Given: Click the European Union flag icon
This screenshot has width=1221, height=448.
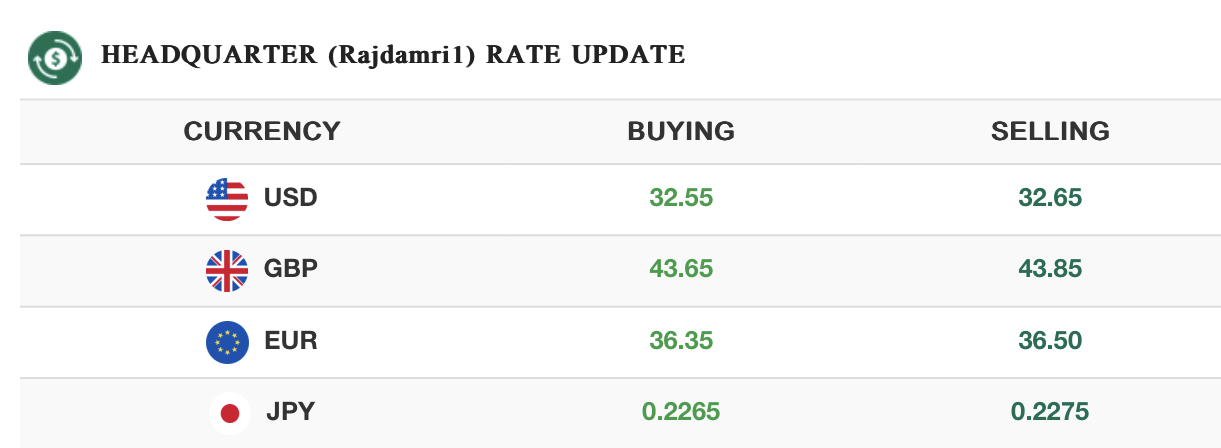Looking at the screenshot, I should [x=227, y=341].
